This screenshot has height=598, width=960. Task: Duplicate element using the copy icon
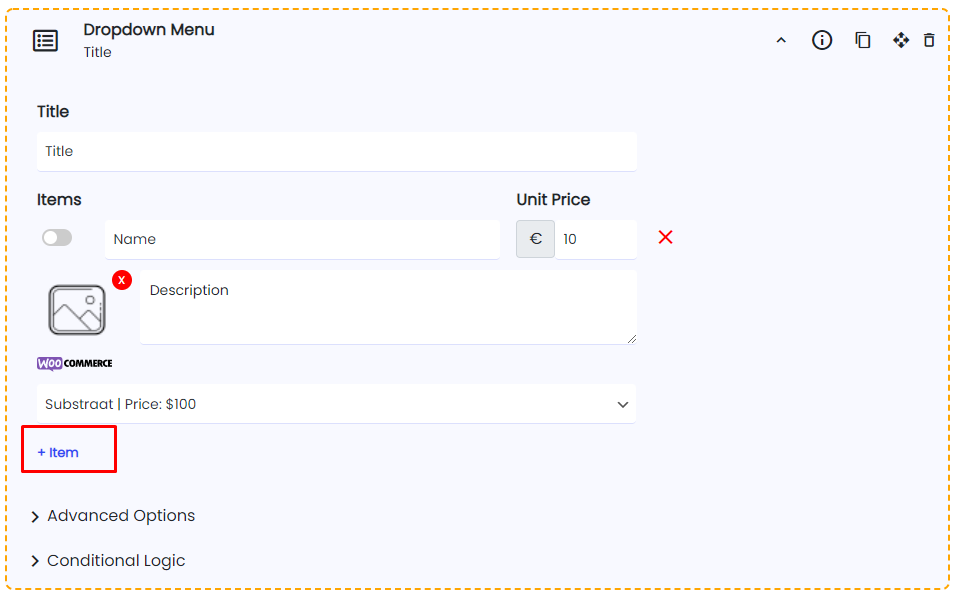tap(863, 40)
